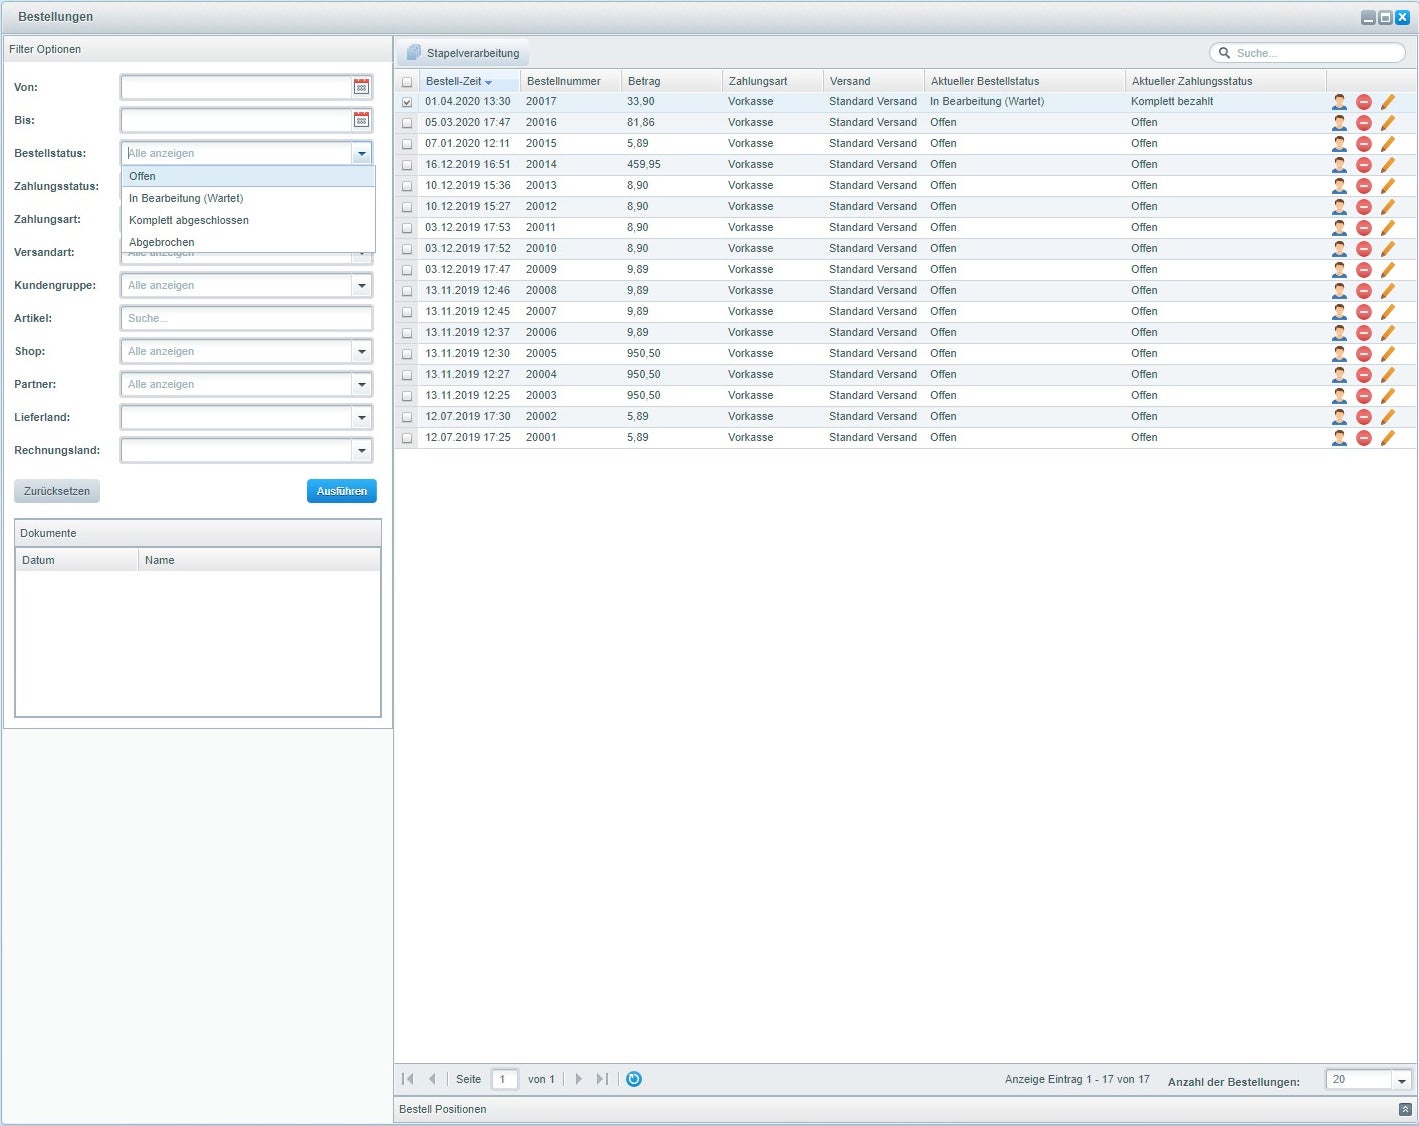Open the Rechnungsland dropdown
1419x1126 pixels.
(361, 450)
